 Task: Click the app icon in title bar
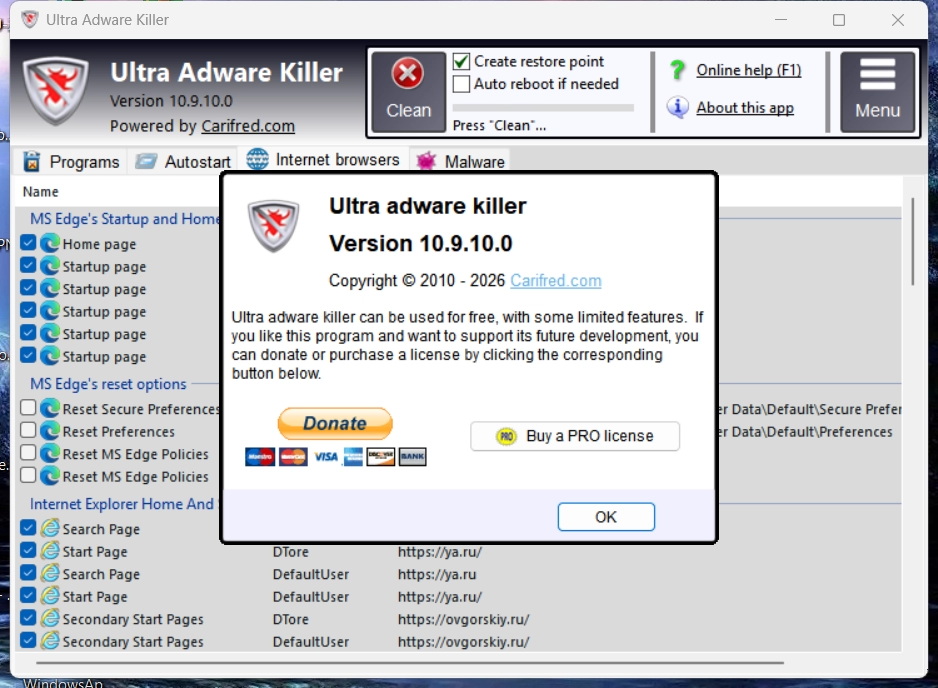(29, 20)
